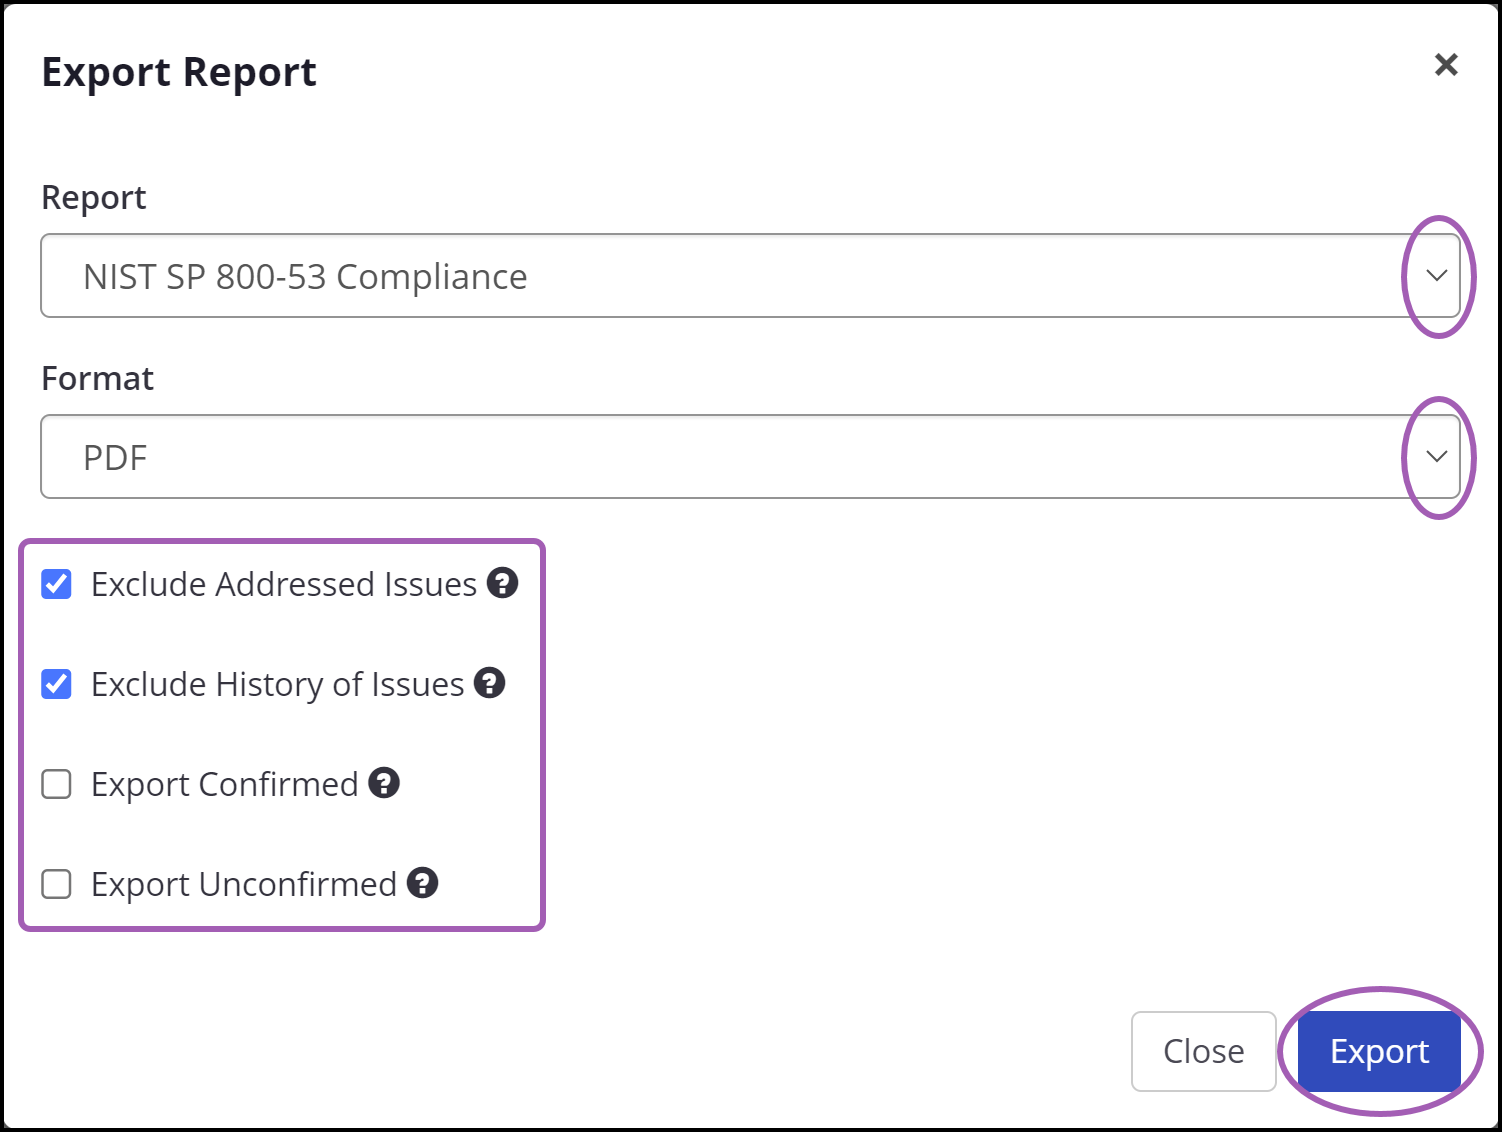This screenshot has width=1502, height=1132.
Task: Select NIST SP 800-53 Compliance in Report field
Action: pos(305,276)
